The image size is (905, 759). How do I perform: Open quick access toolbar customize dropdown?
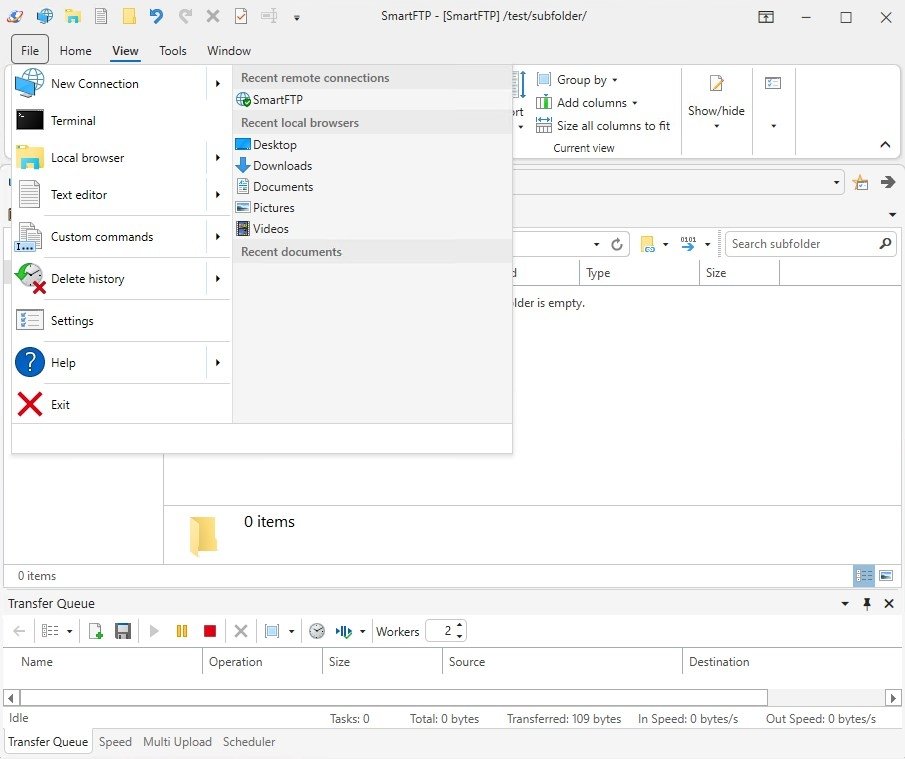click(x=297, y=17)
